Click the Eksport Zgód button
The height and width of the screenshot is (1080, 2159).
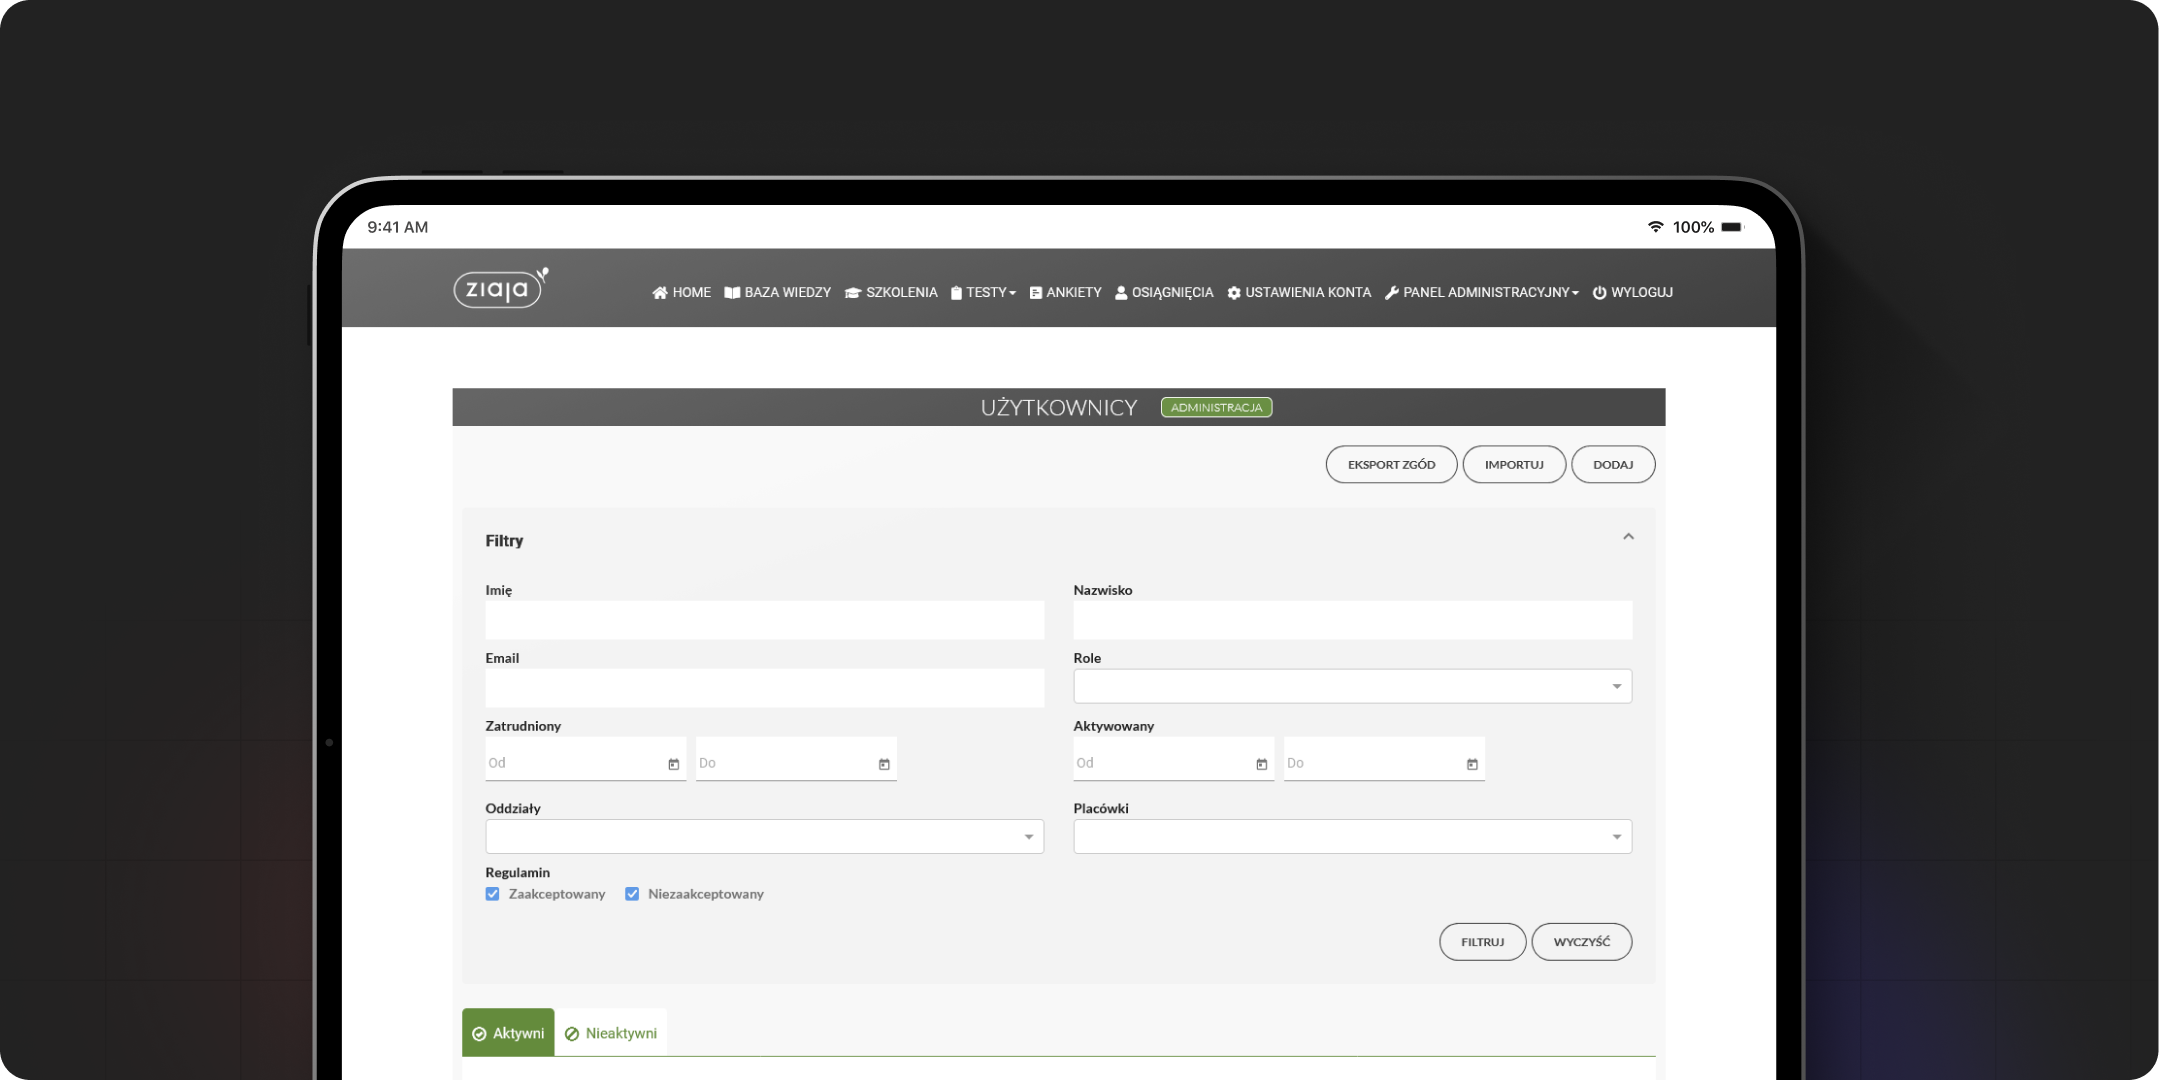[1391, 464]
